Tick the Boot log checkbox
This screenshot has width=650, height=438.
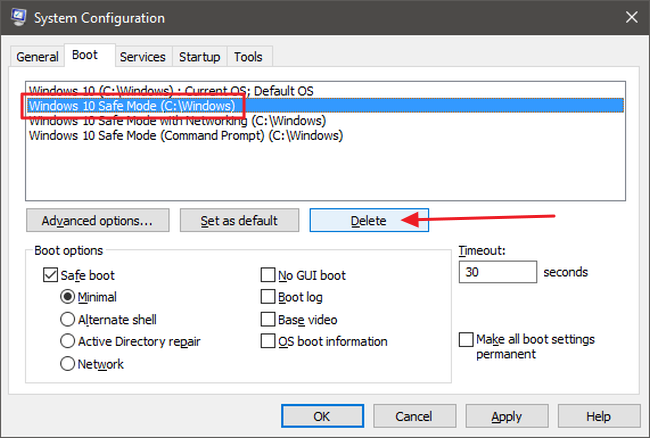click(268, 297)
